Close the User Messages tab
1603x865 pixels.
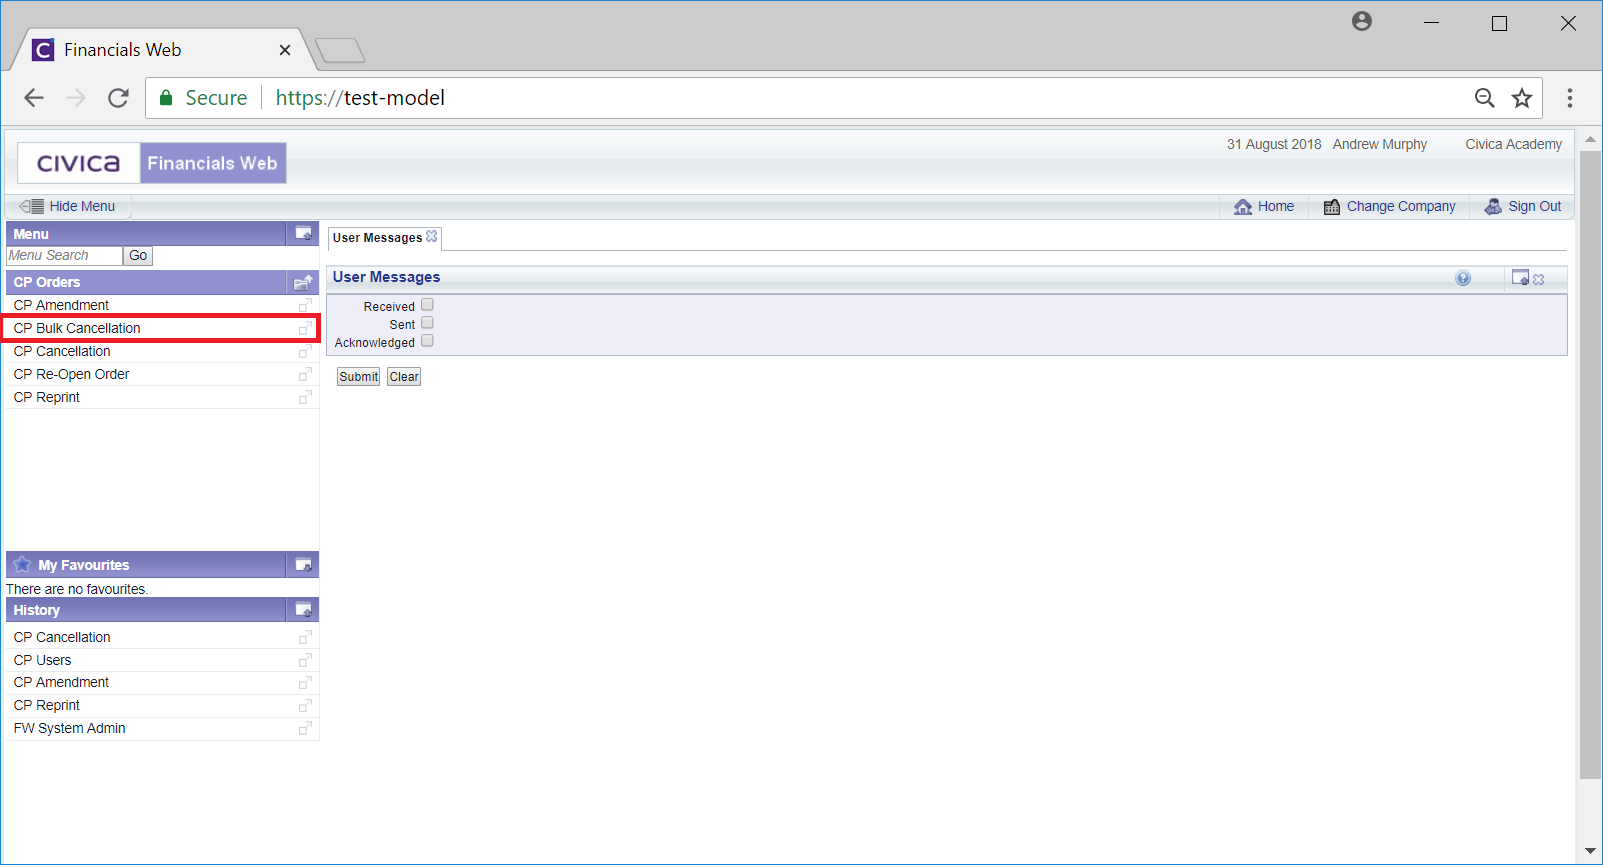432,236
